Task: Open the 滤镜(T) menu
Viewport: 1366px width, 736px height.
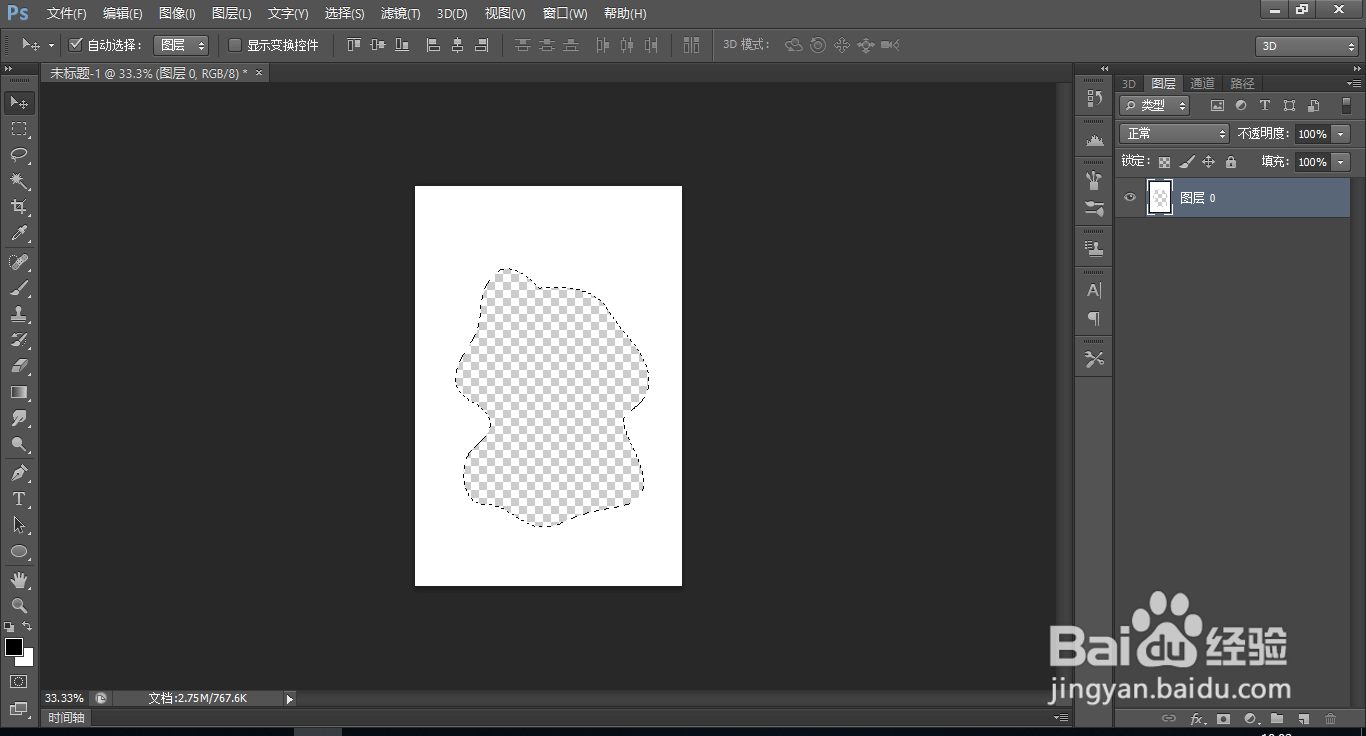Action: 401,14
